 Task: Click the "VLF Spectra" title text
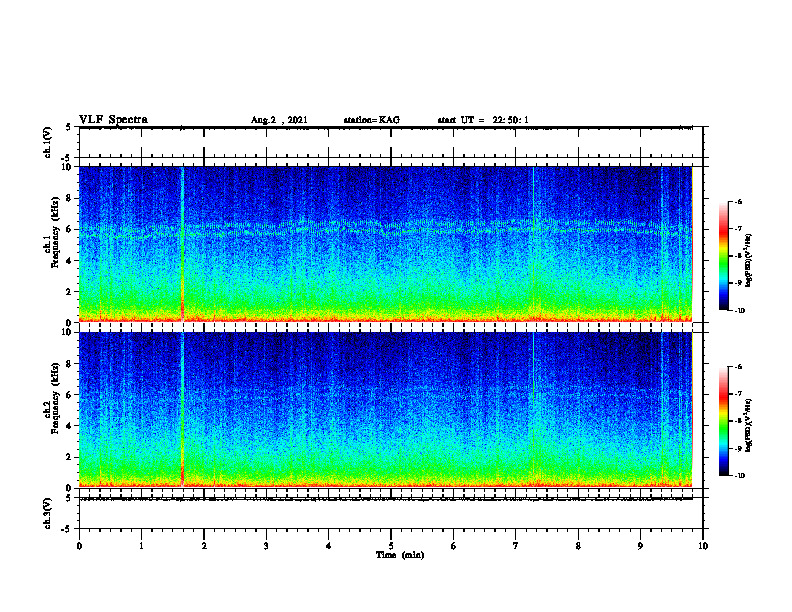113,120
